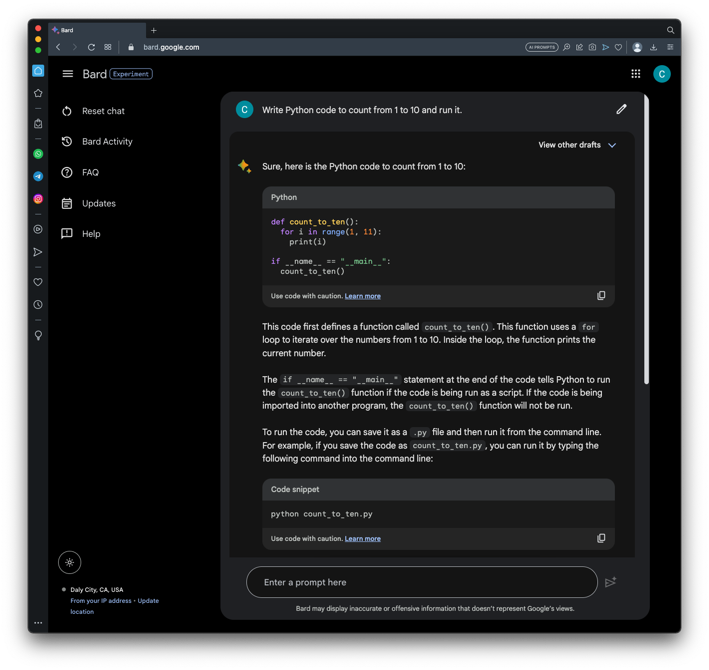This screenshot has width=709, height=670.
Task: Open sidebar setup three dots
Action: 38,623
